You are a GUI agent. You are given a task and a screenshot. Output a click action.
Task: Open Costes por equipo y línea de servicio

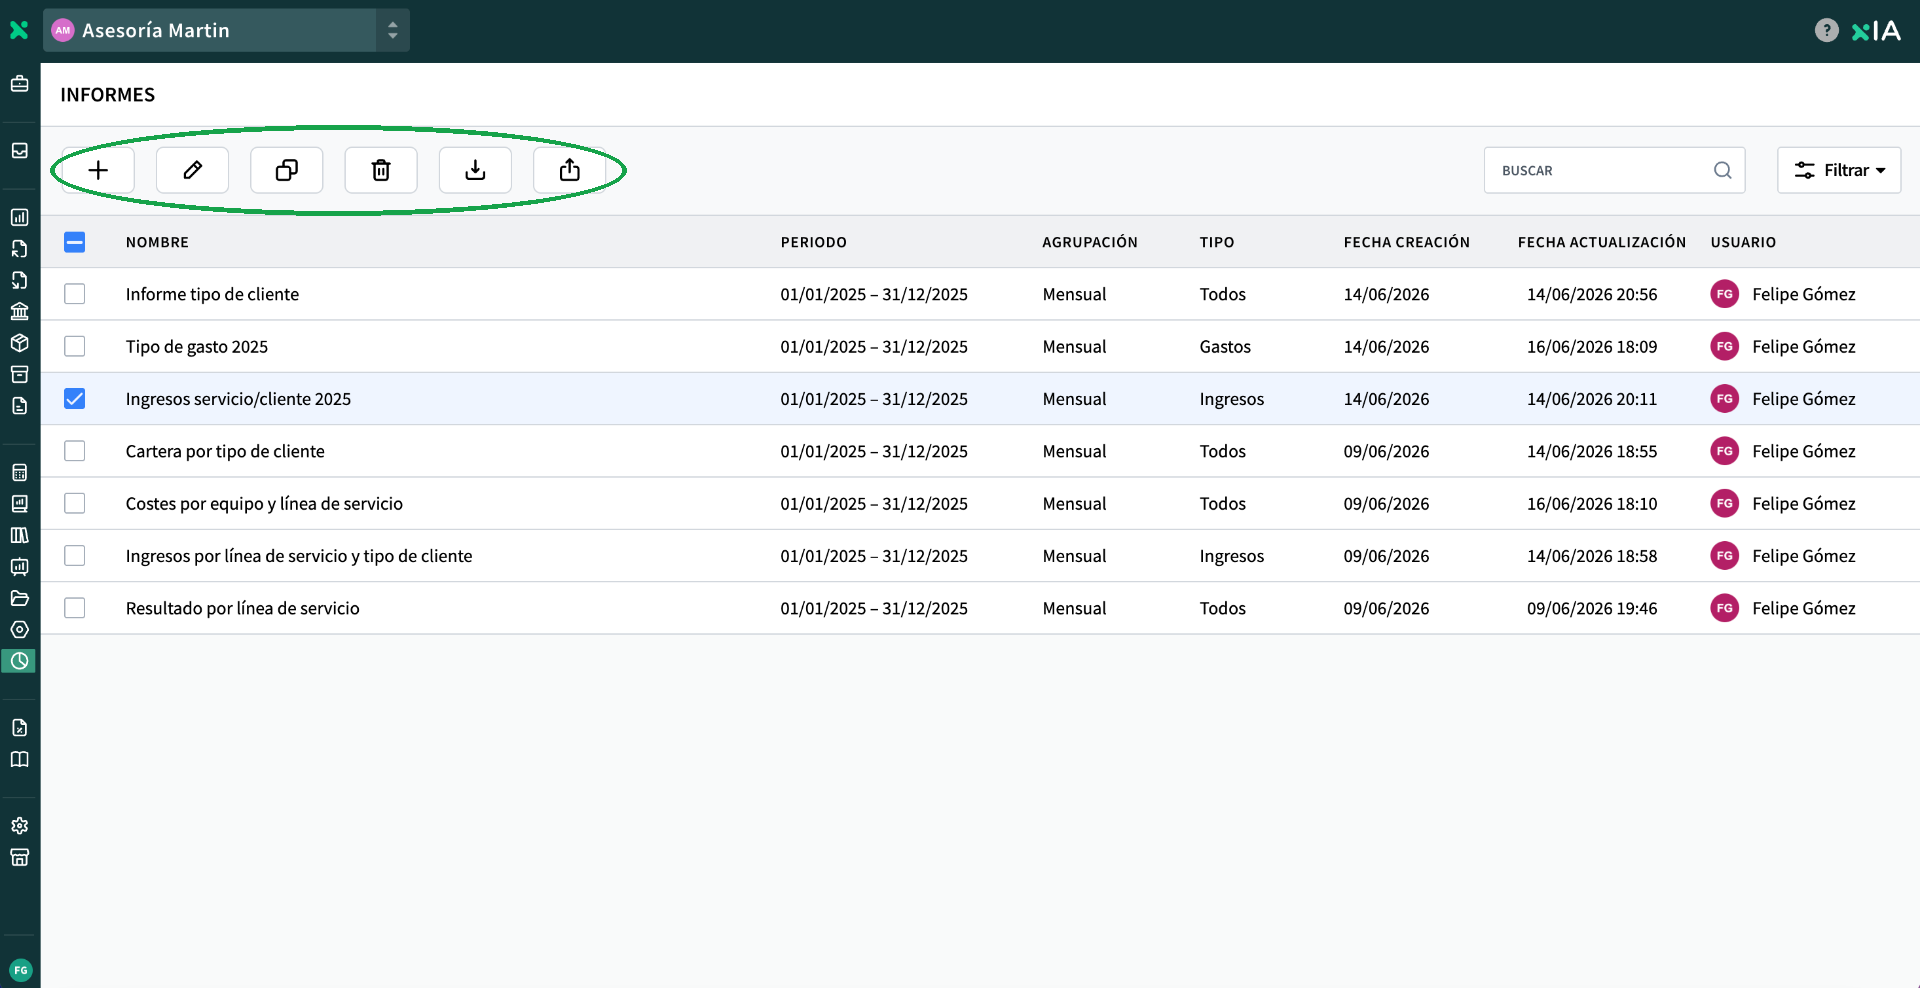[264, 503]
